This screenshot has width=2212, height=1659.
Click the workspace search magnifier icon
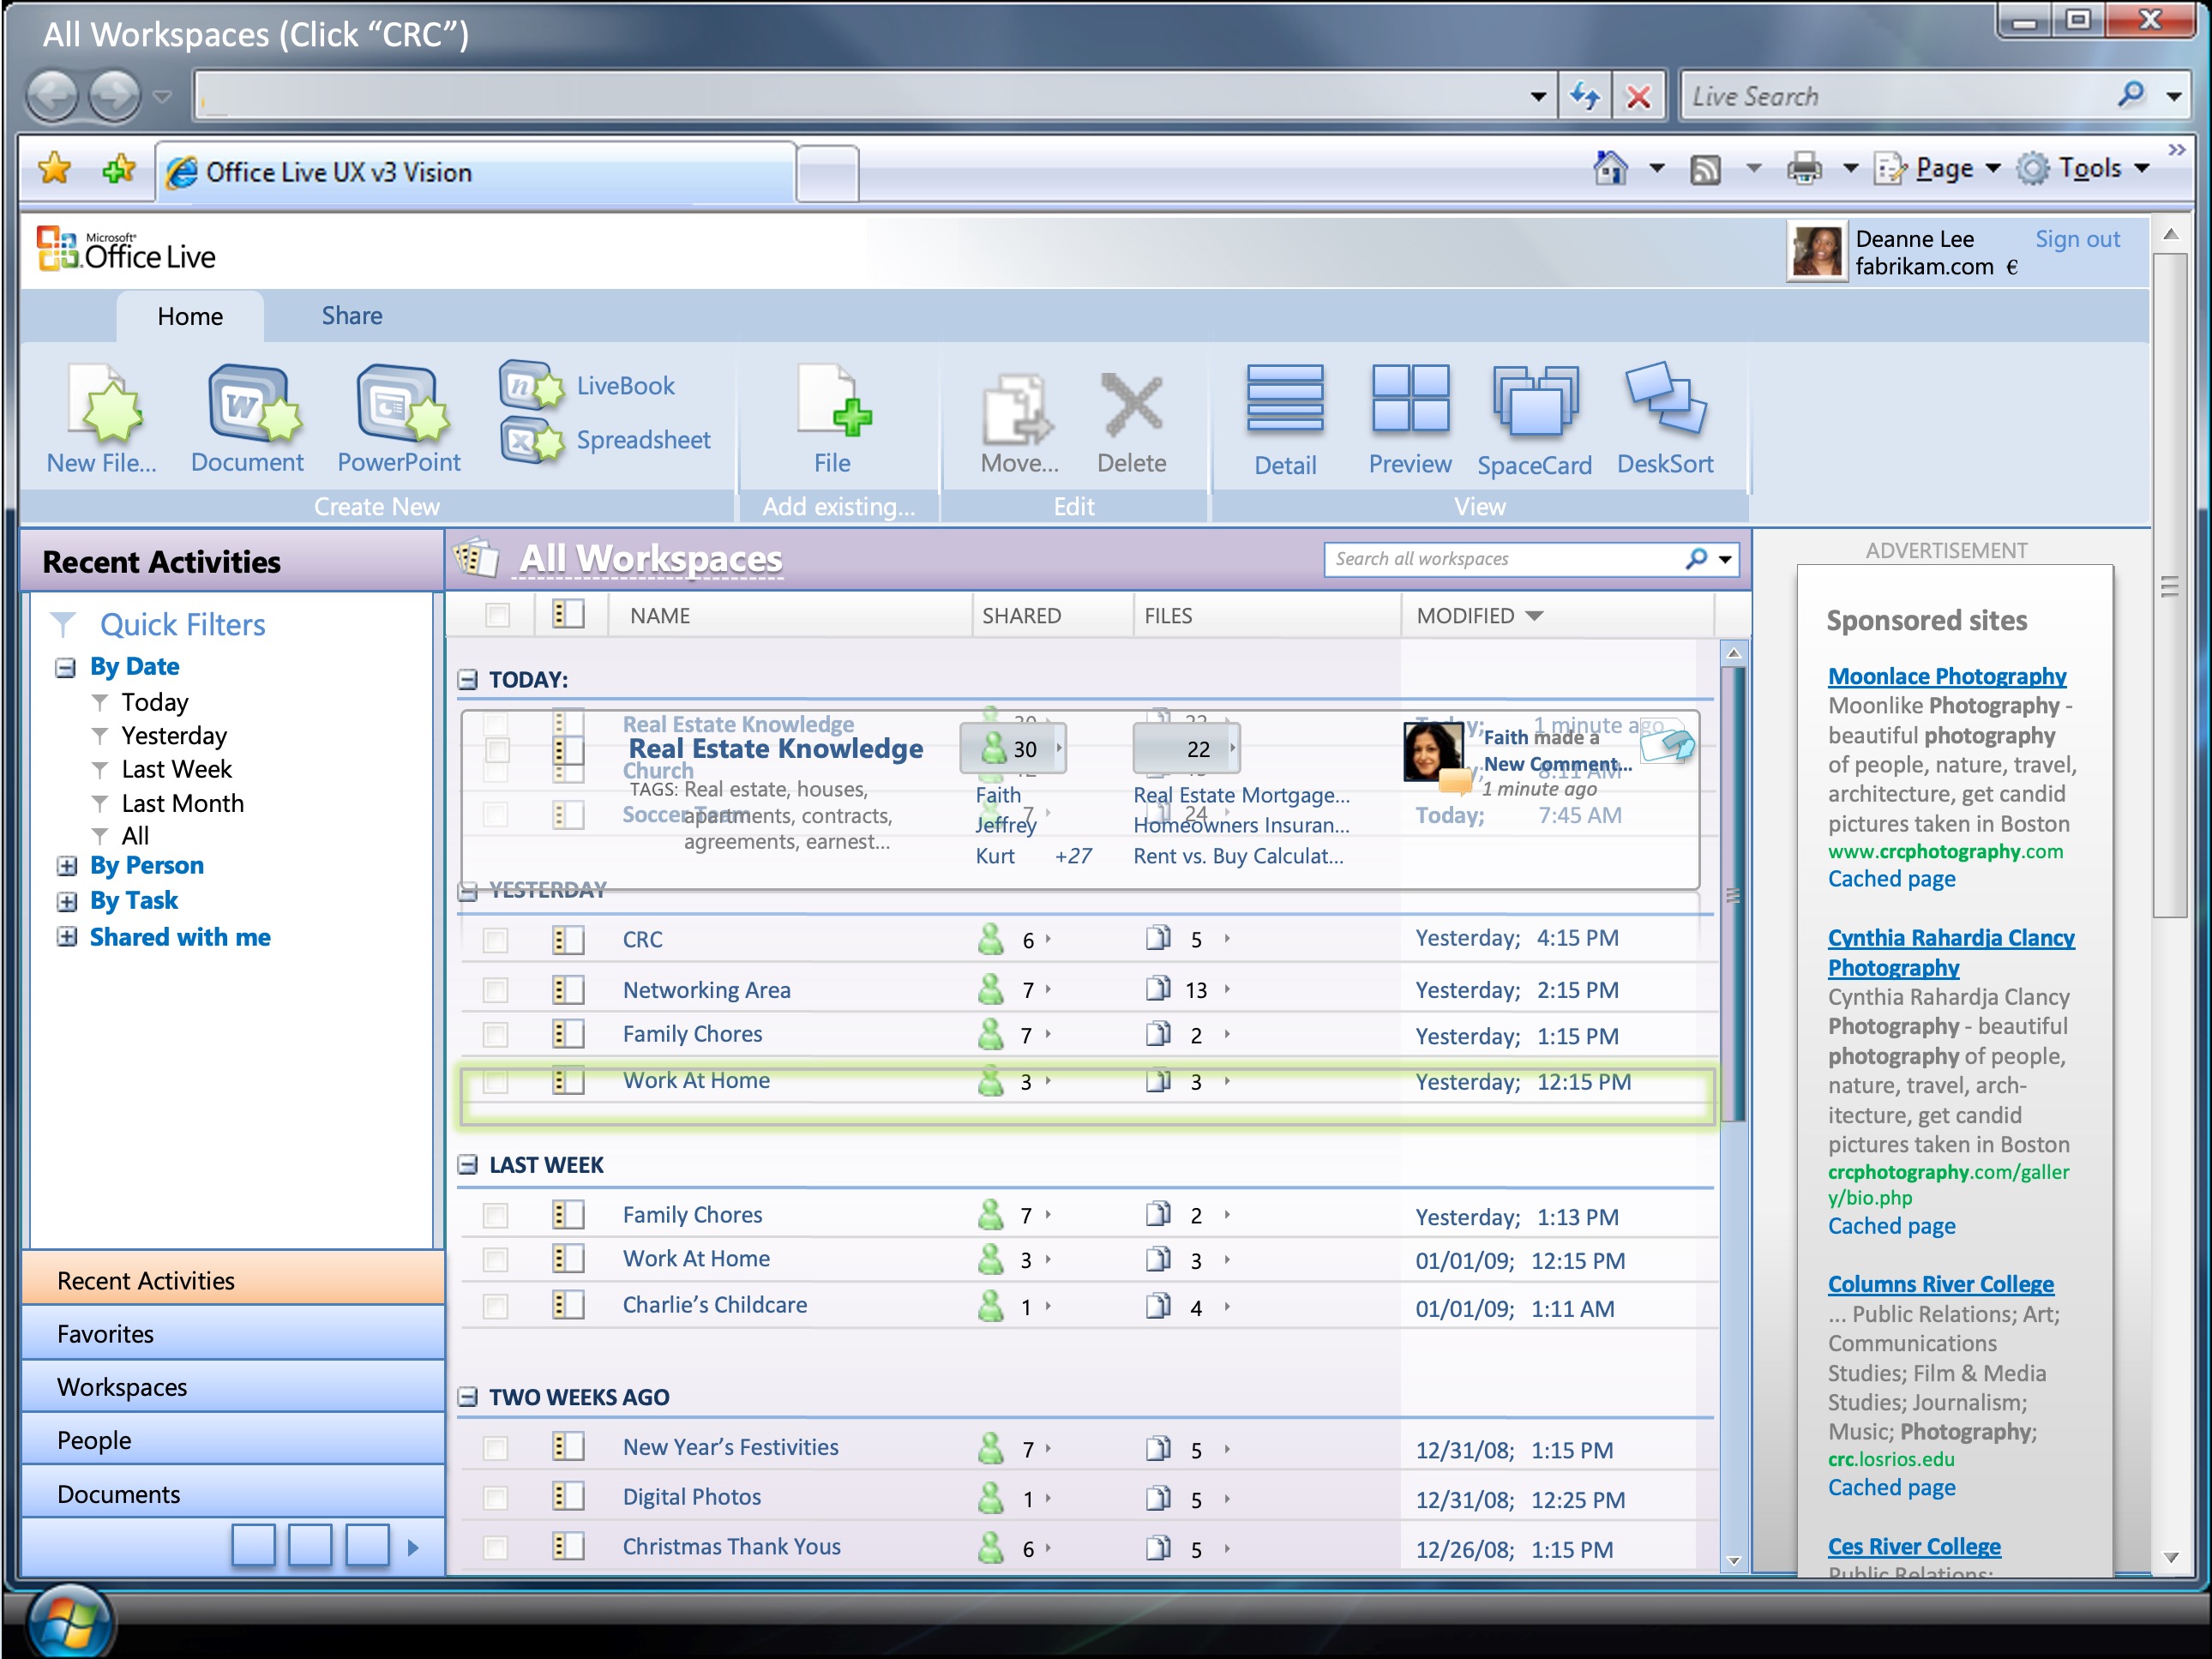1696,558
